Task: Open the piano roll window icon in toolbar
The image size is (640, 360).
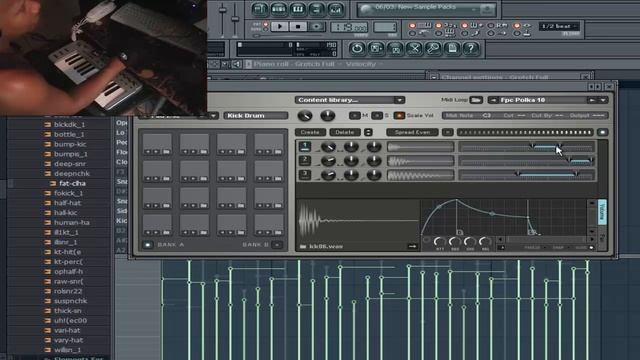Action: 298,9
